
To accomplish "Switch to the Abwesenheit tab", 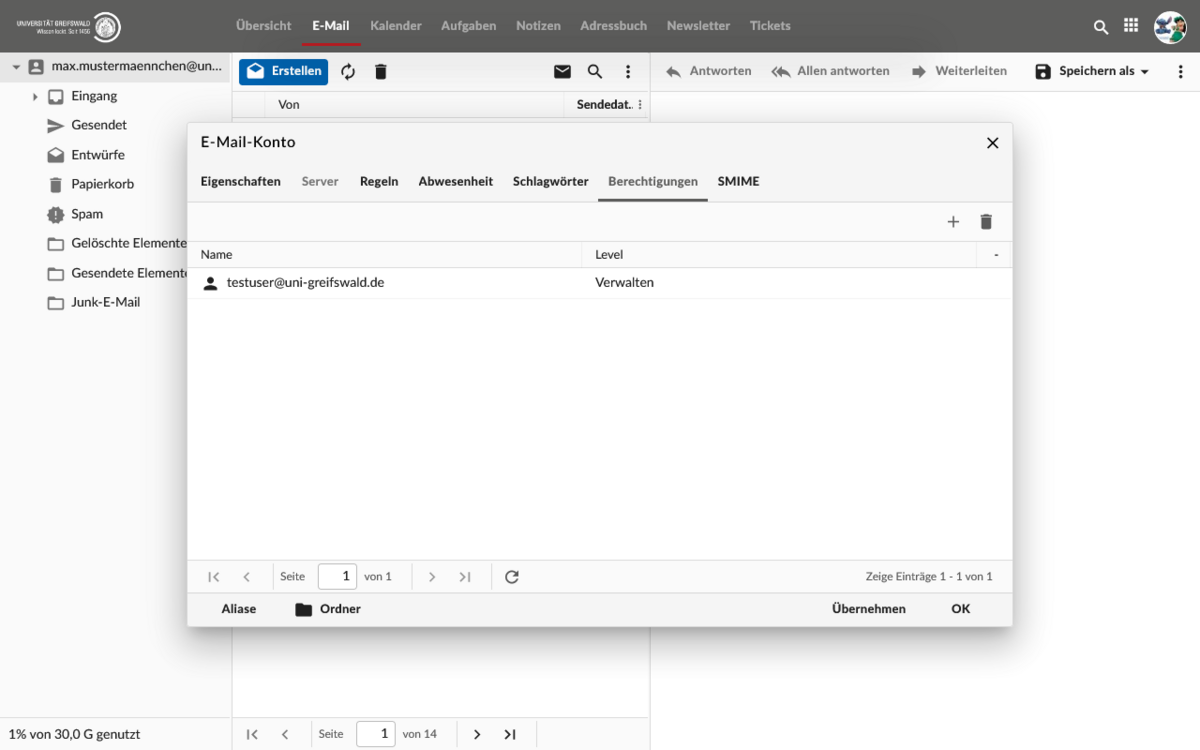I will [x=455, y=182].
